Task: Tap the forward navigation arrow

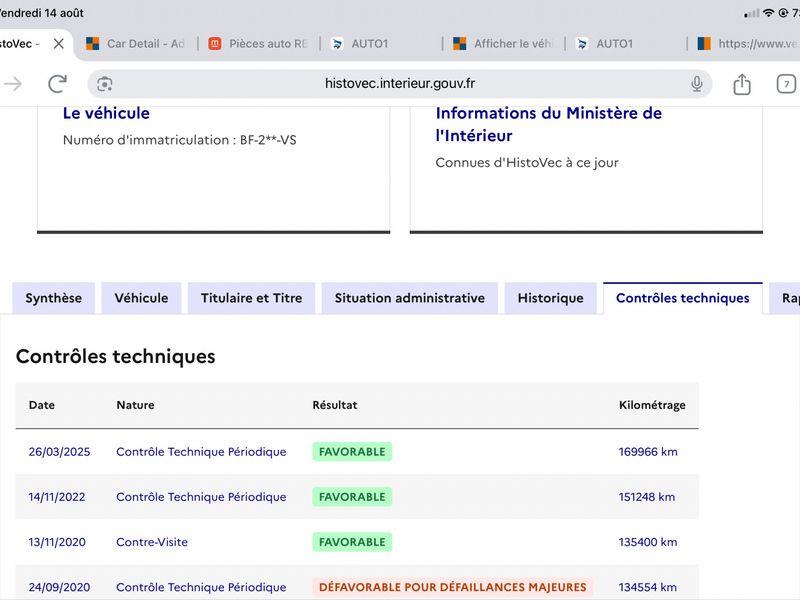Action: tap(13, 84)
